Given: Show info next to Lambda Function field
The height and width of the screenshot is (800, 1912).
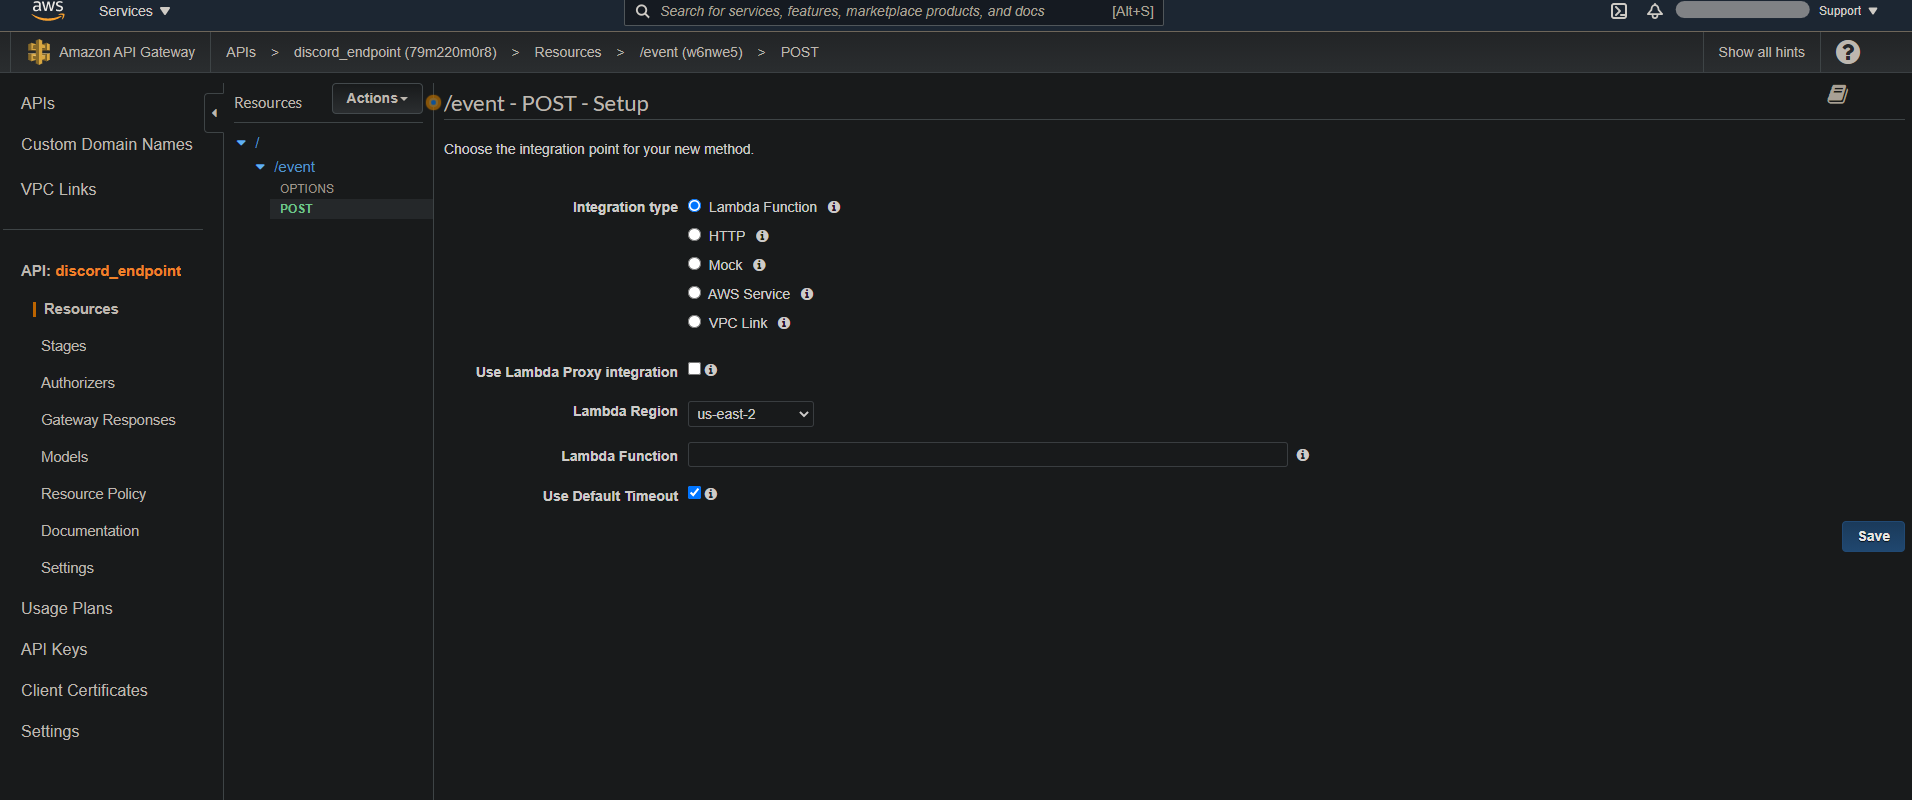Looking at the screenshot, I should point(1303,455).
